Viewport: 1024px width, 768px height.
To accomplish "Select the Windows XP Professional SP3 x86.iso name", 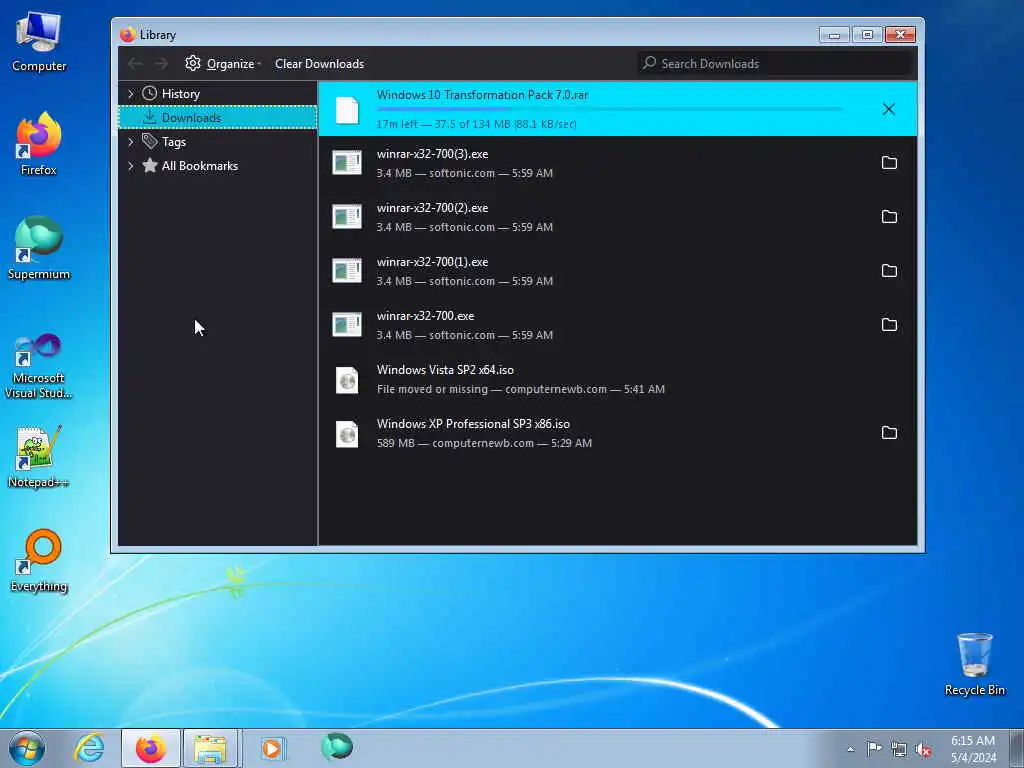I will click(473, 424).
